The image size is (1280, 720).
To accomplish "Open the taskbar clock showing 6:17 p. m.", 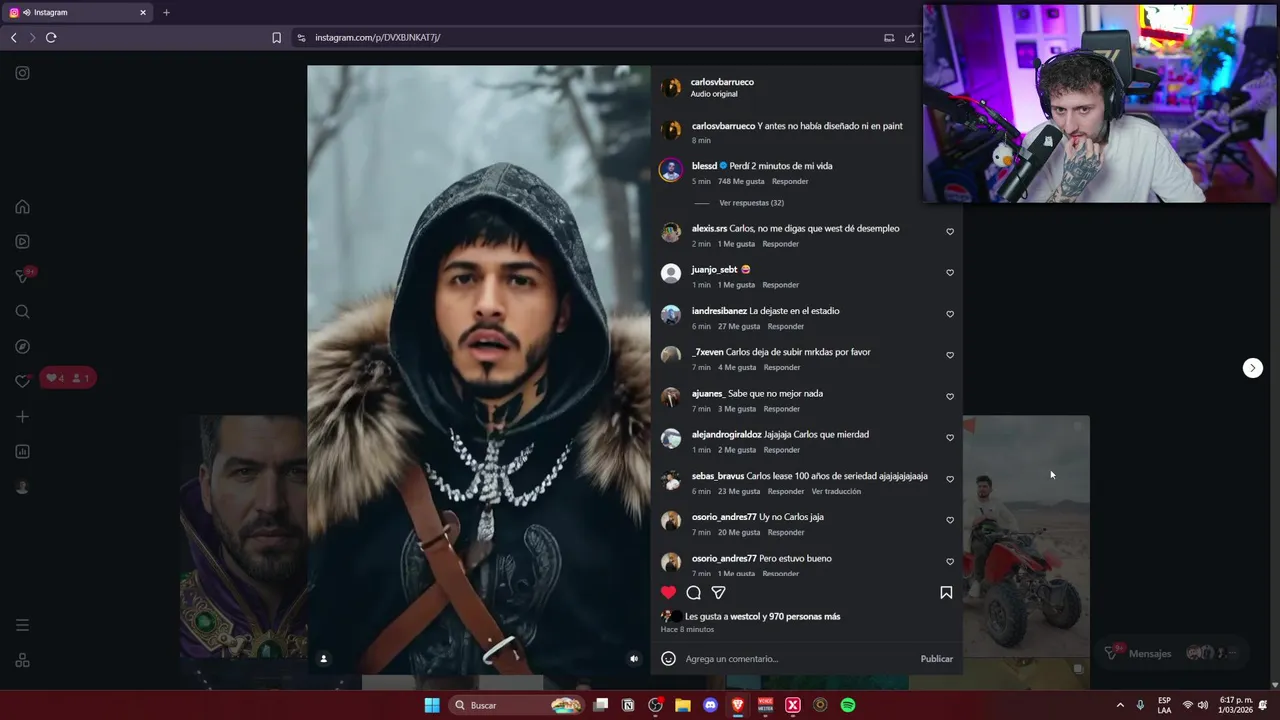I will (x=1236, y=705).
